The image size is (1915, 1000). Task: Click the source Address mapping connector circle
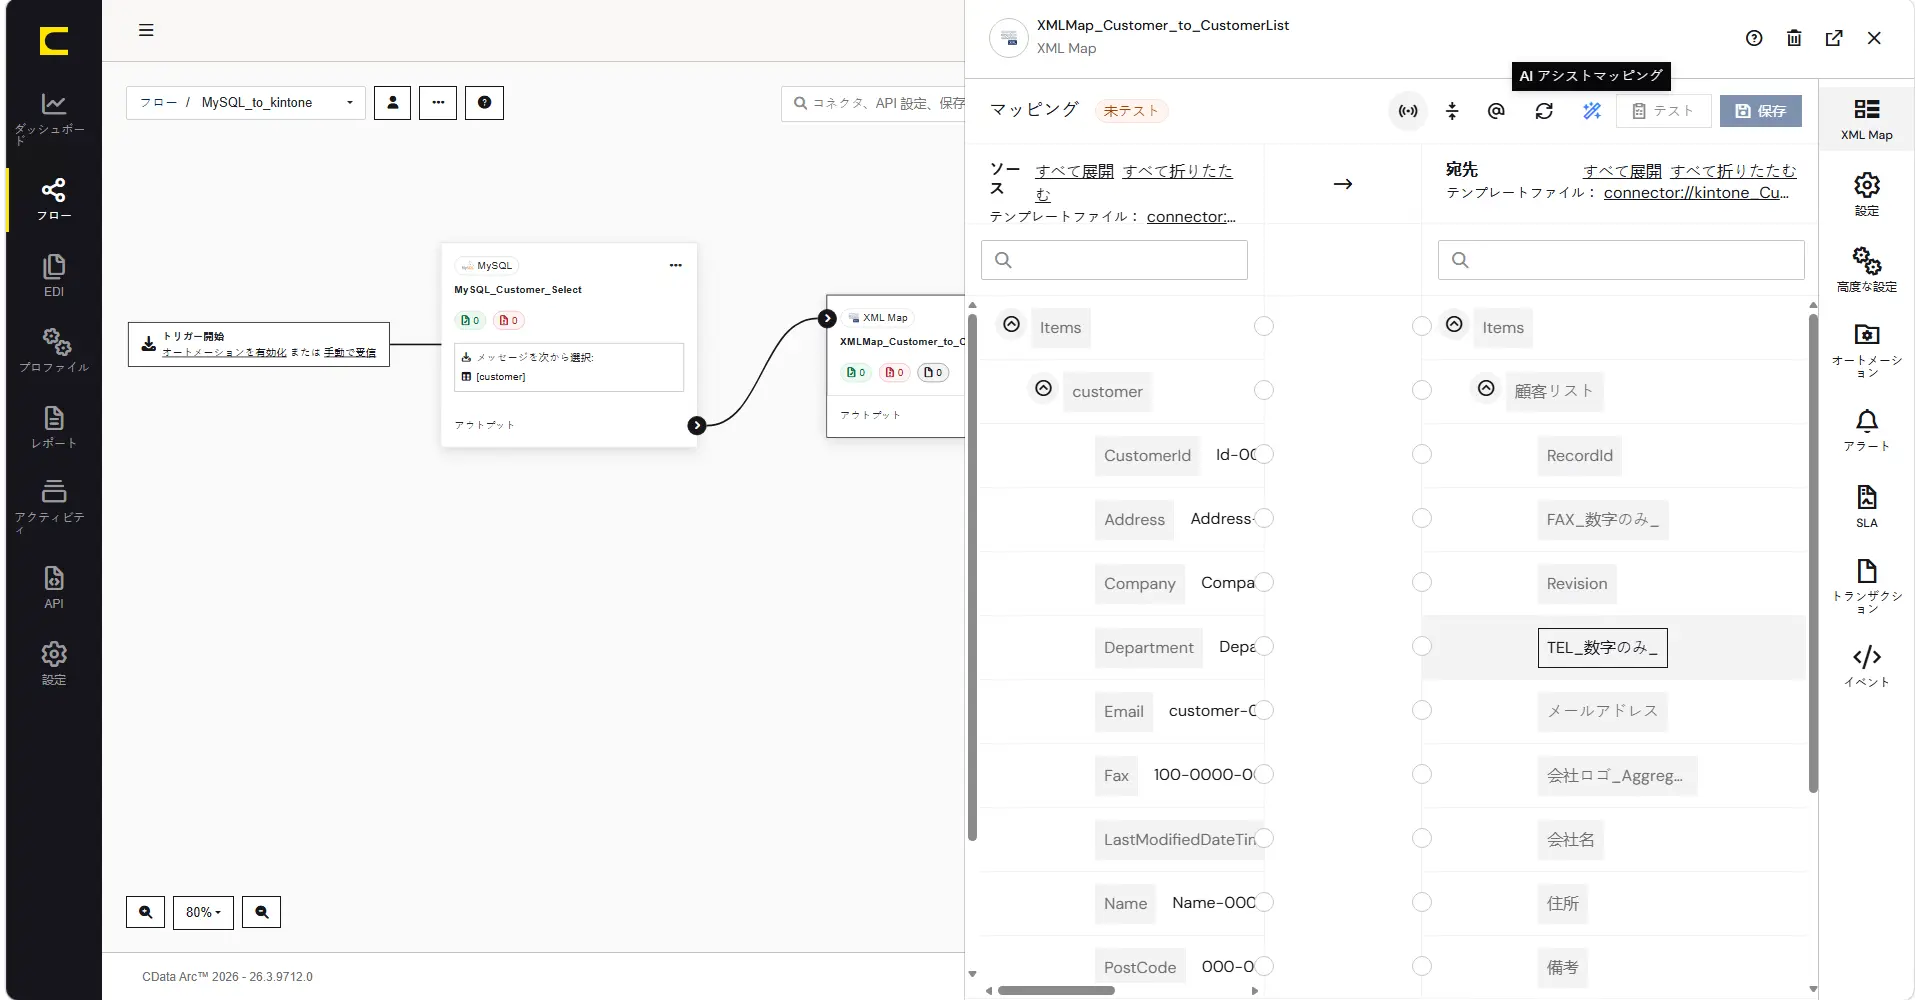point(1264,518)
